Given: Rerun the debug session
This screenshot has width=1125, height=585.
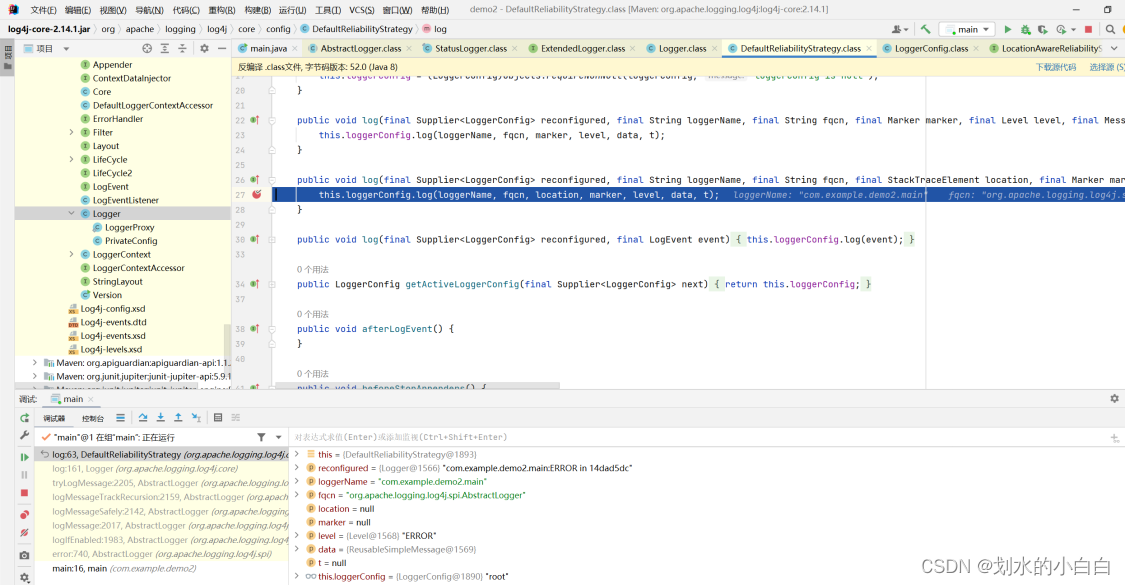Looking at the screenshot, I should tap(24, 418).
